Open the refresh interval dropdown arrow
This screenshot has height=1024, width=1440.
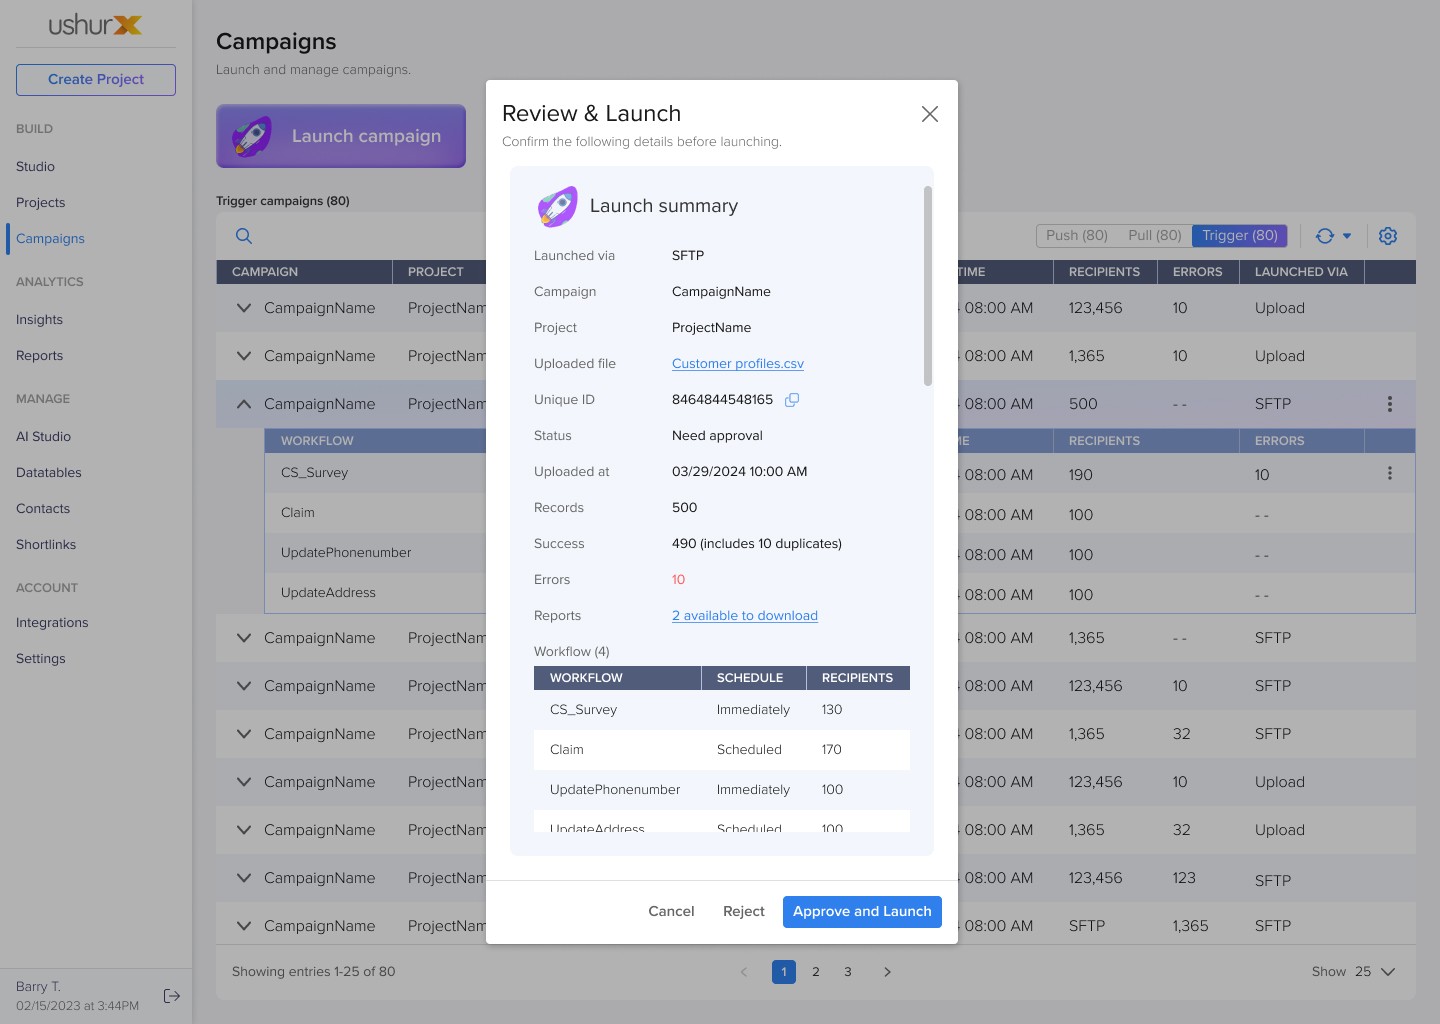(1347, 236)
